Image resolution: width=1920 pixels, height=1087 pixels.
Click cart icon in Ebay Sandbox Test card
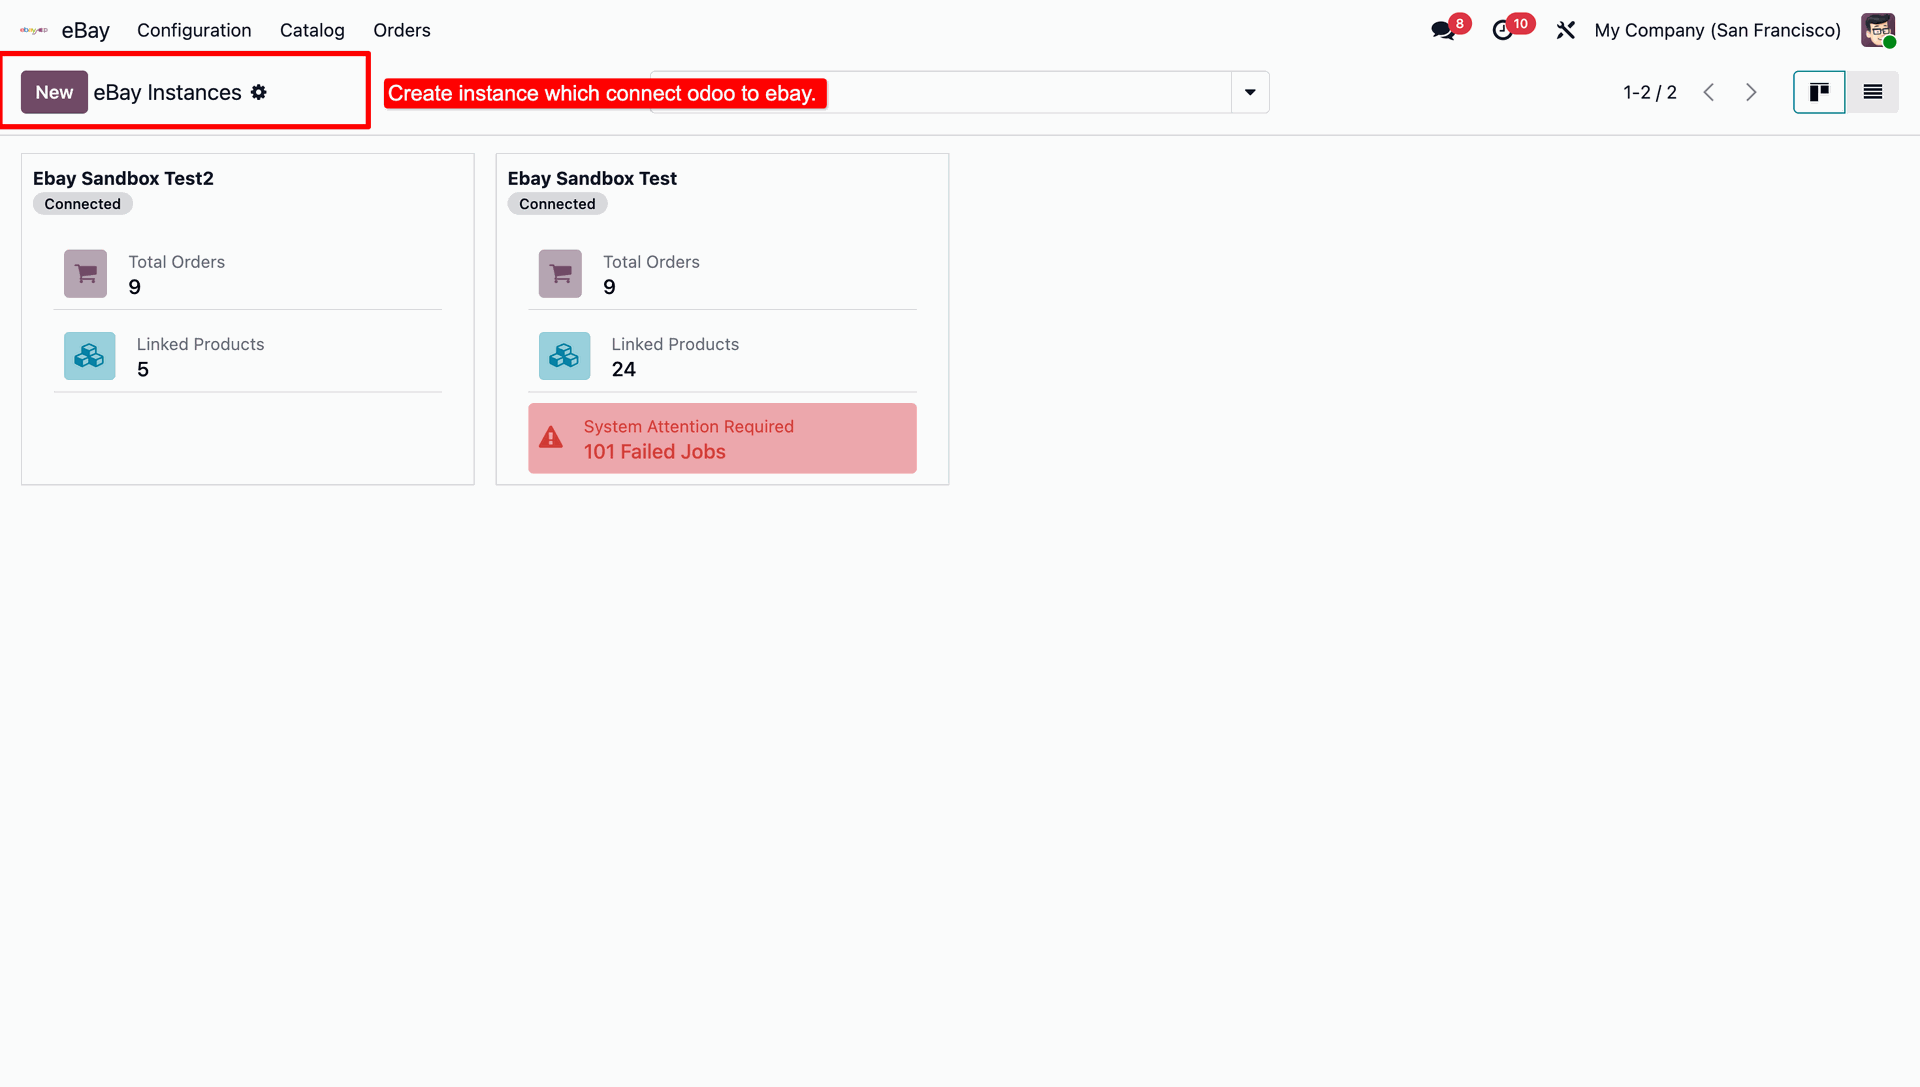tap(560, 273)
